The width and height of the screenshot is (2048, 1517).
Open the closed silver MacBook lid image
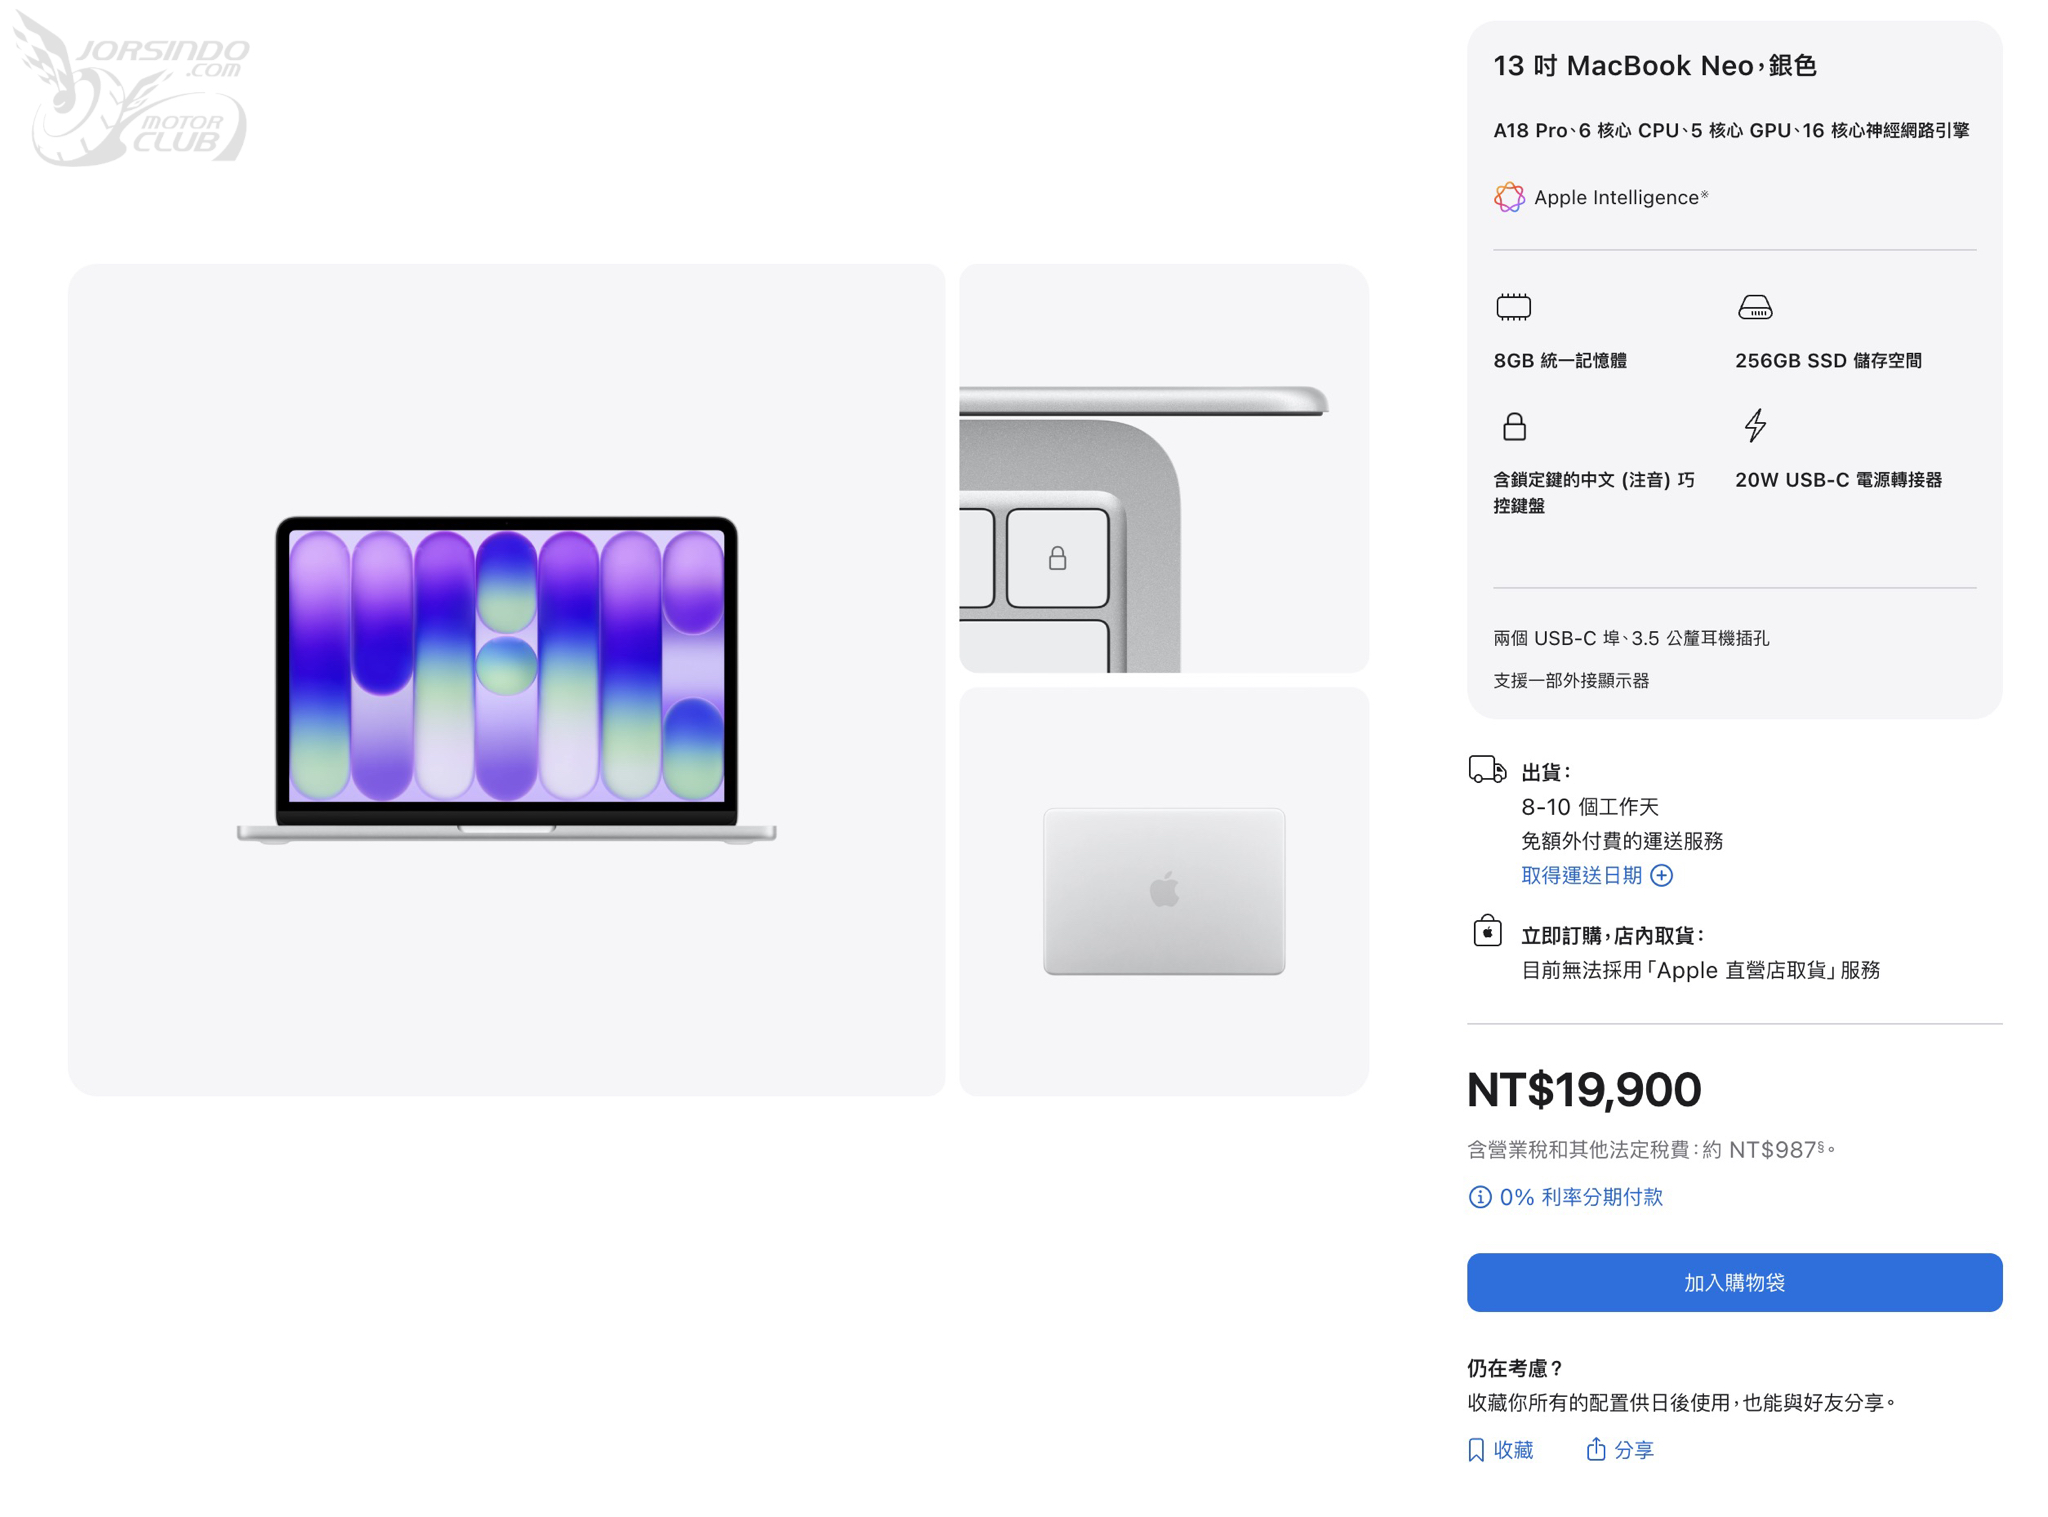[x=1163, y=891]
